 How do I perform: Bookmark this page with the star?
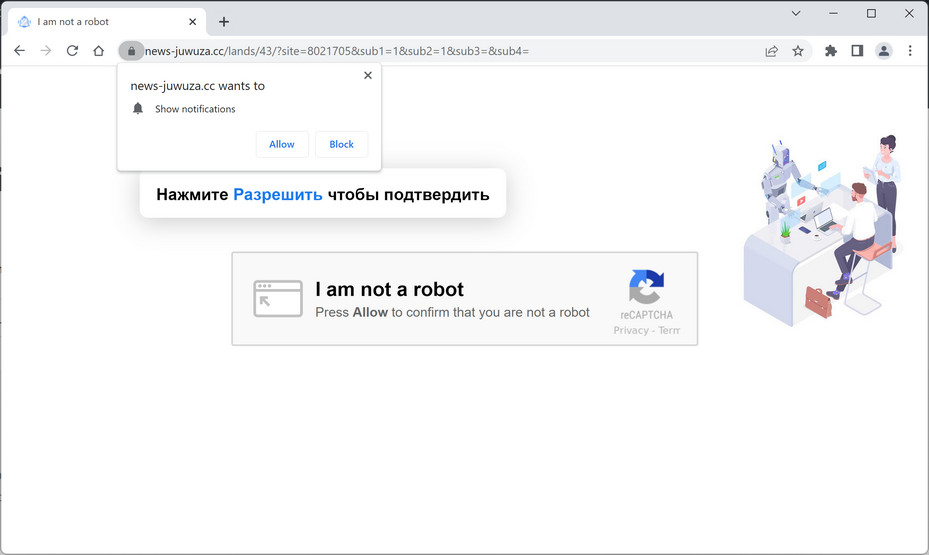point(798,51)
